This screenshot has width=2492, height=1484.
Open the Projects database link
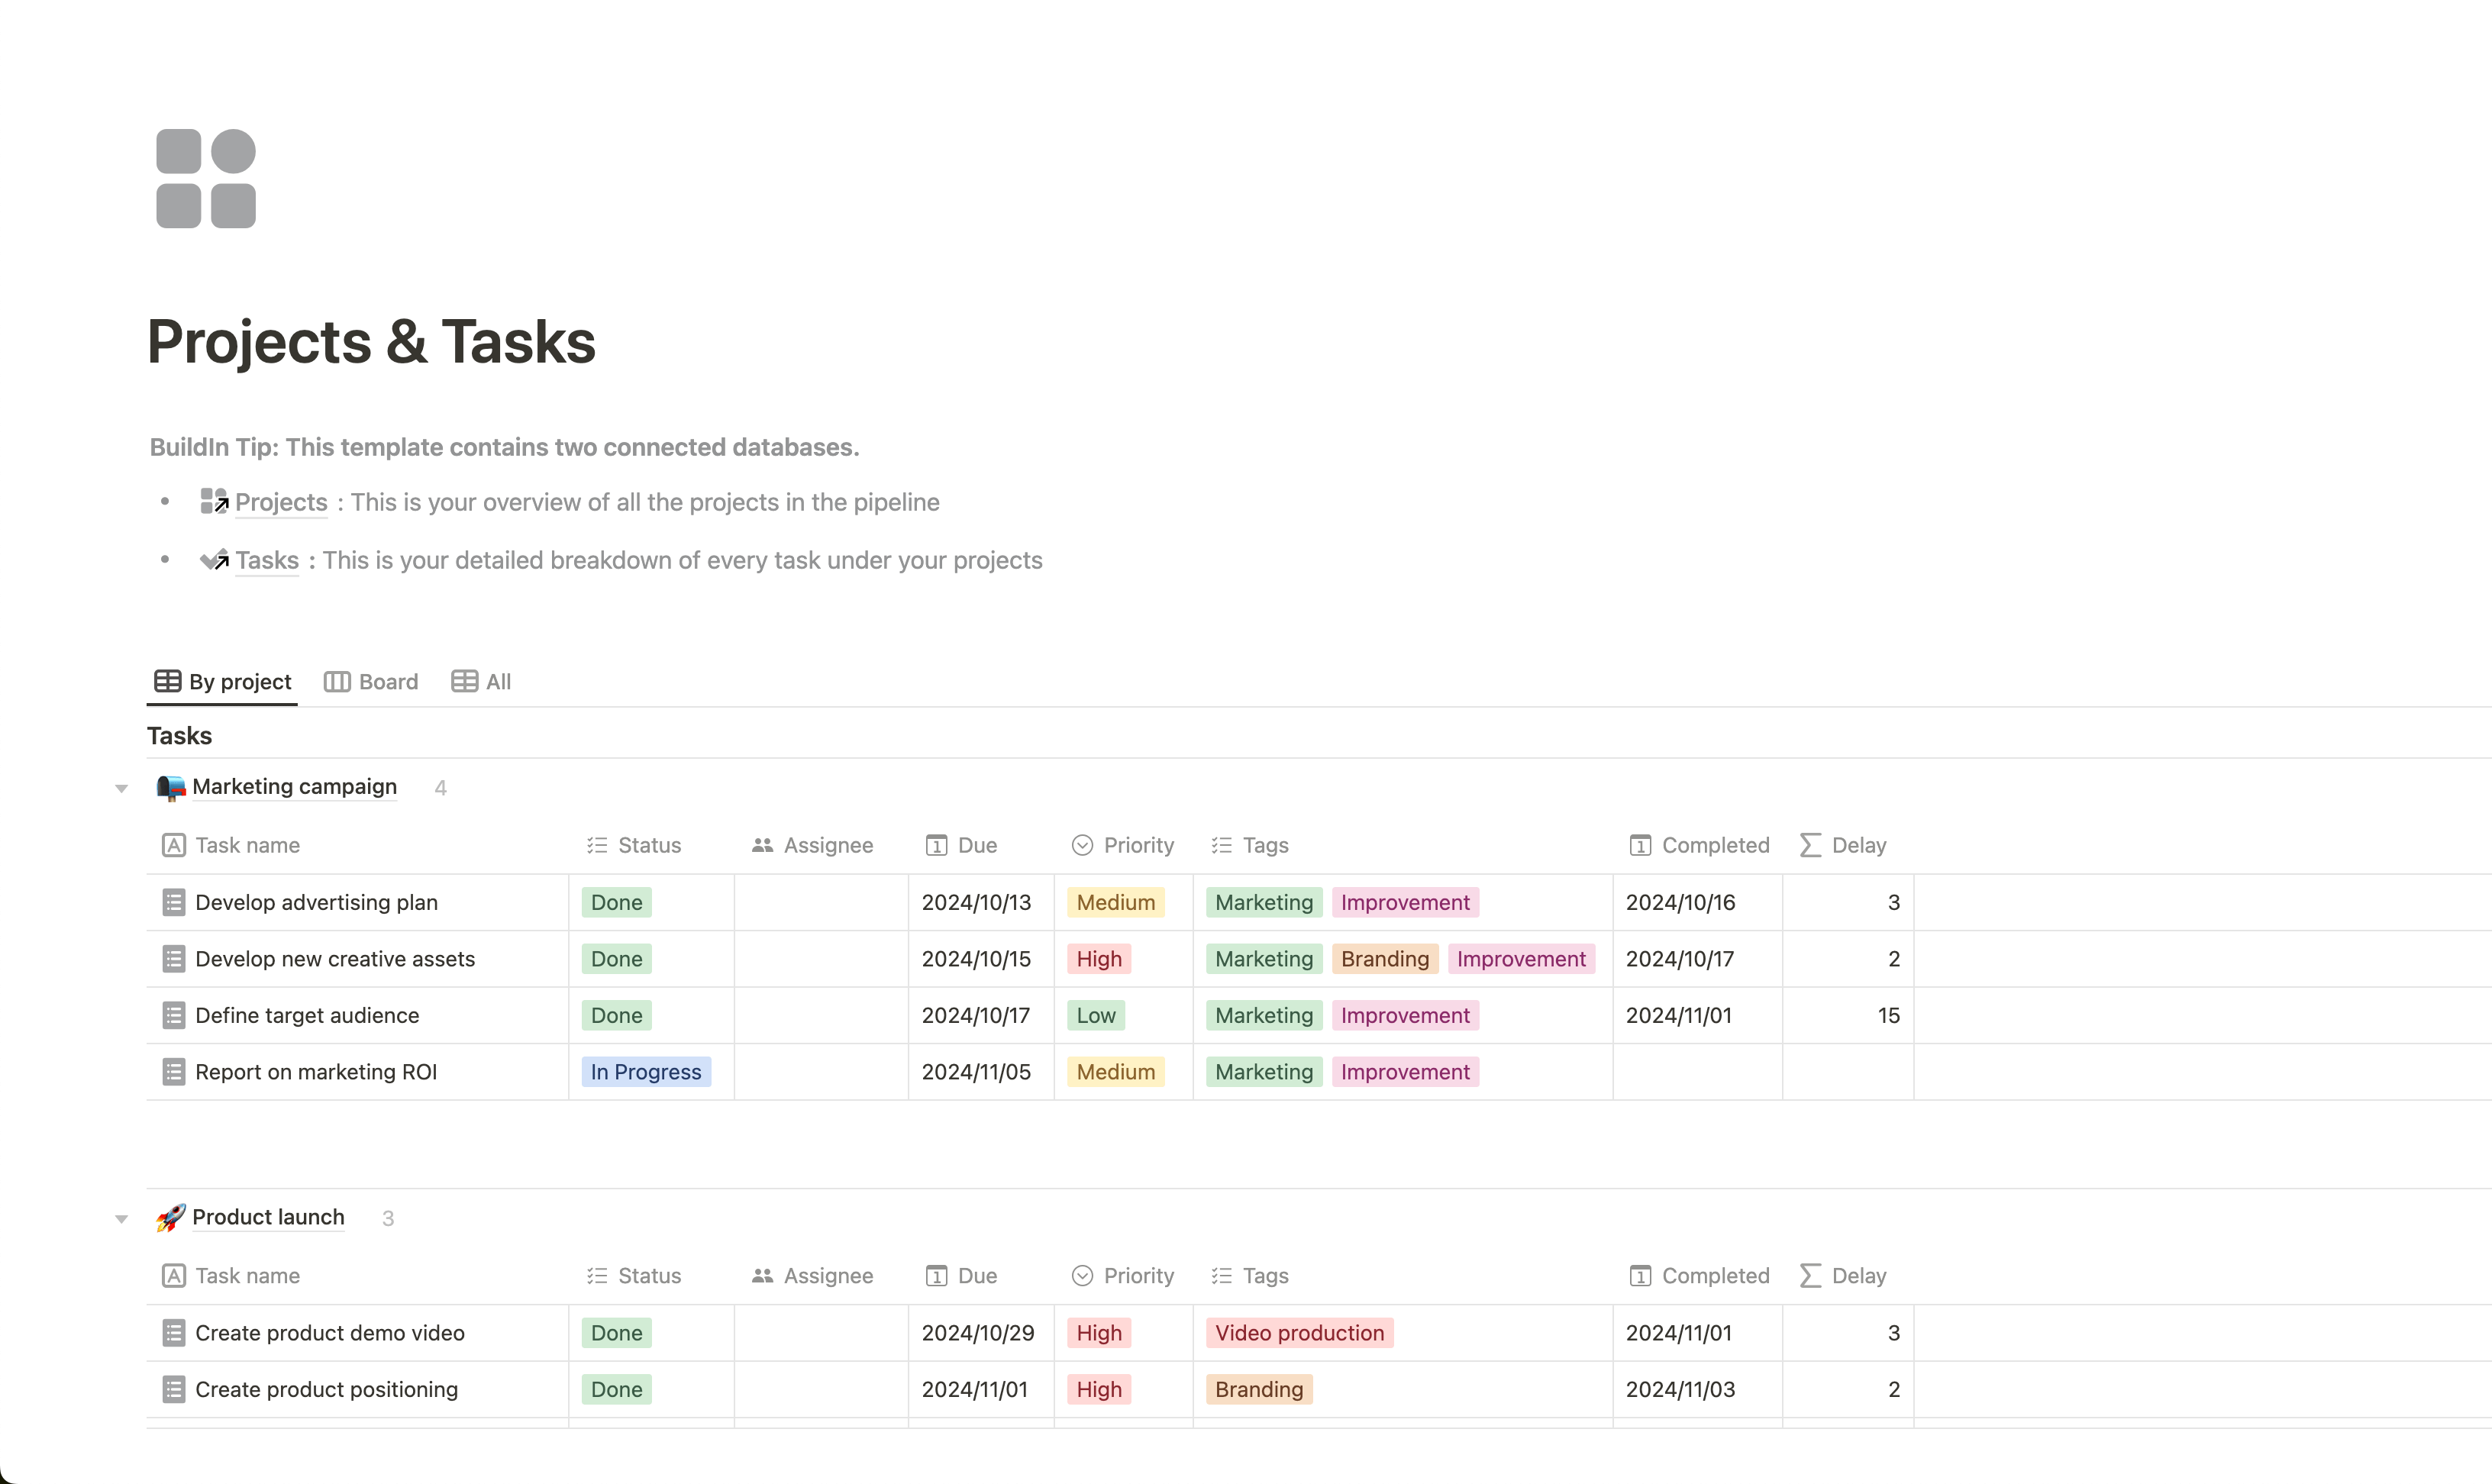click(281, 502)
